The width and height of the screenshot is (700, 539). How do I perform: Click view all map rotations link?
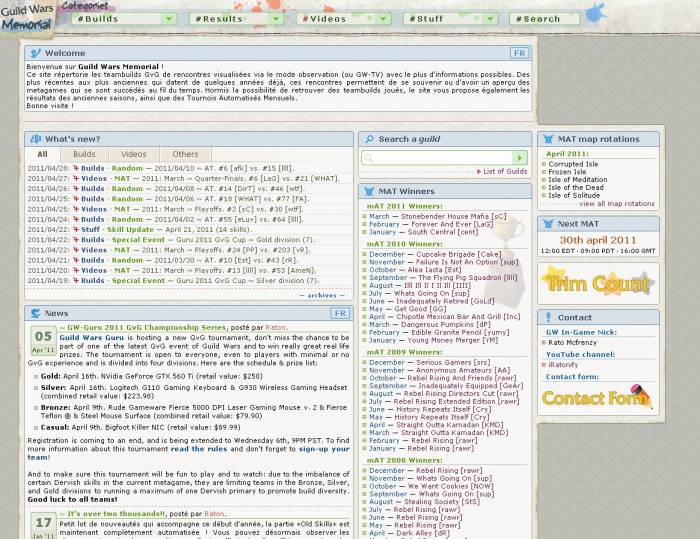point(617,204)
